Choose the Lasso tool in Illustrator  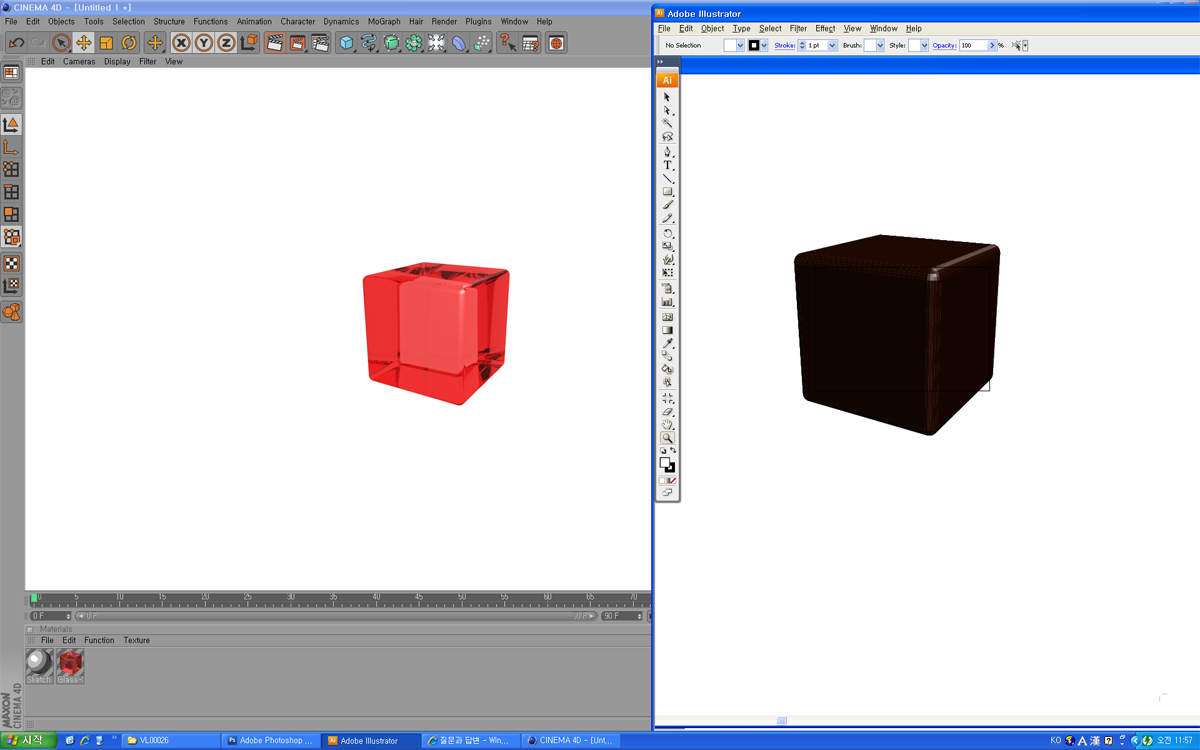coord(667,137)
